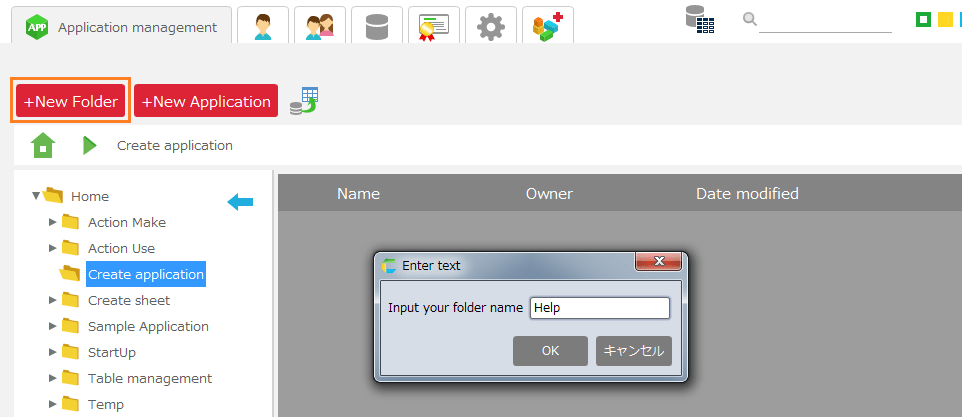Click the database import icon beside New Application

click(304, 101)
